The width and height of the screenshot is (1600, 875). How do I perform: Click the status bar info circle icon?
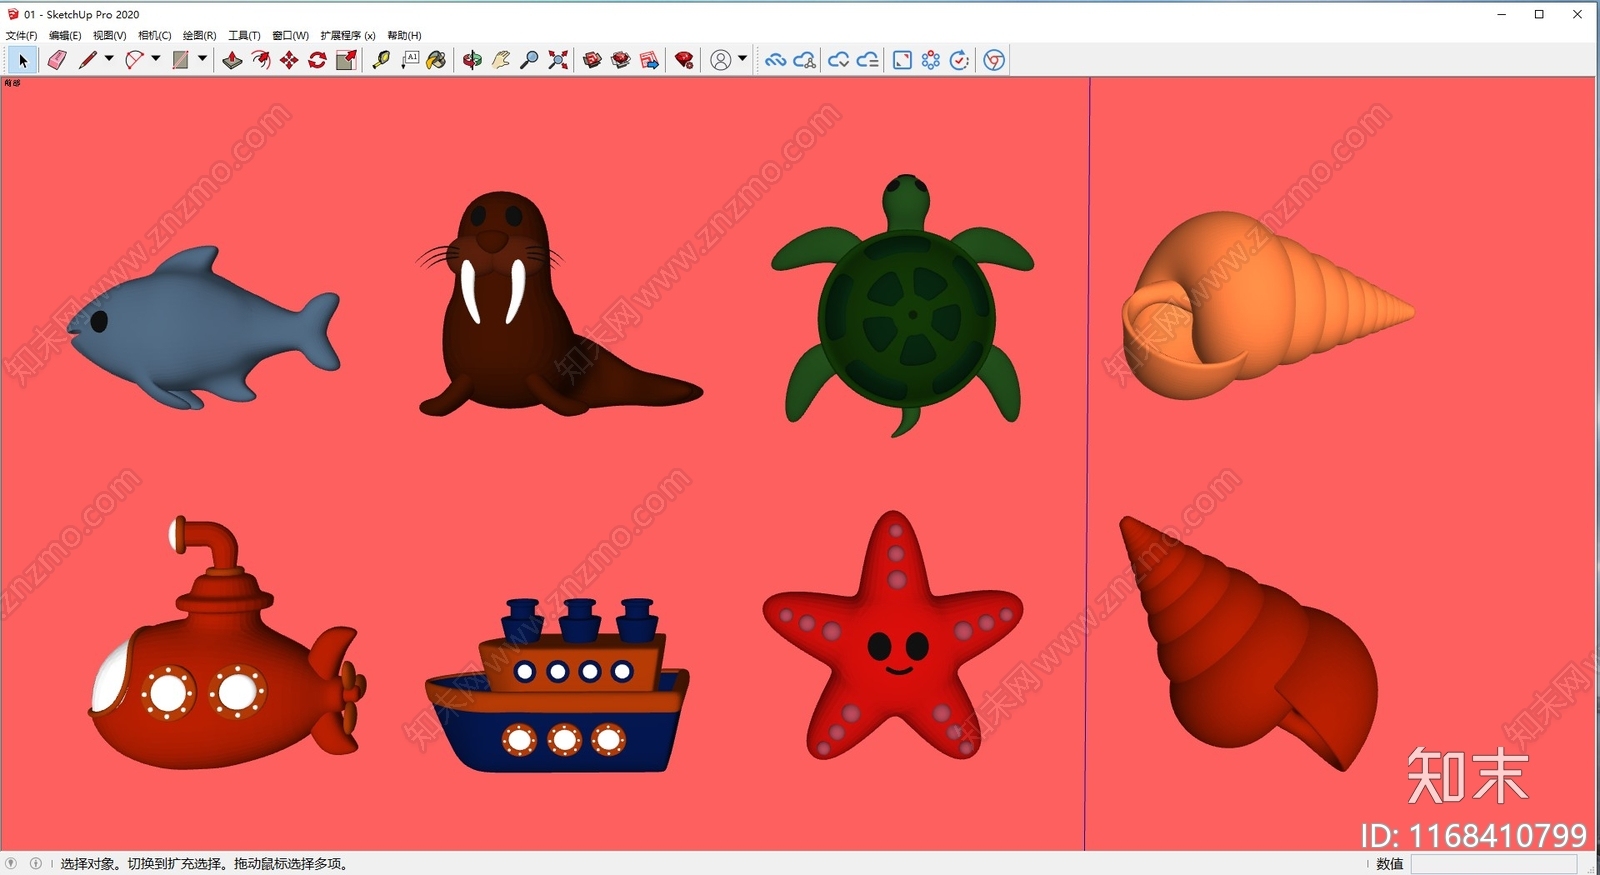click(36, 863)
